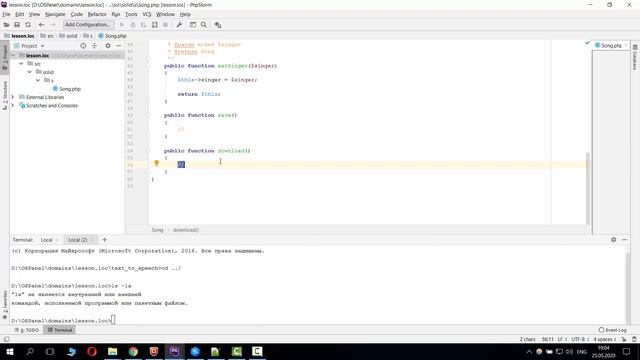Toggle the Database side tool window tab
640x360 pixels.
635,58
